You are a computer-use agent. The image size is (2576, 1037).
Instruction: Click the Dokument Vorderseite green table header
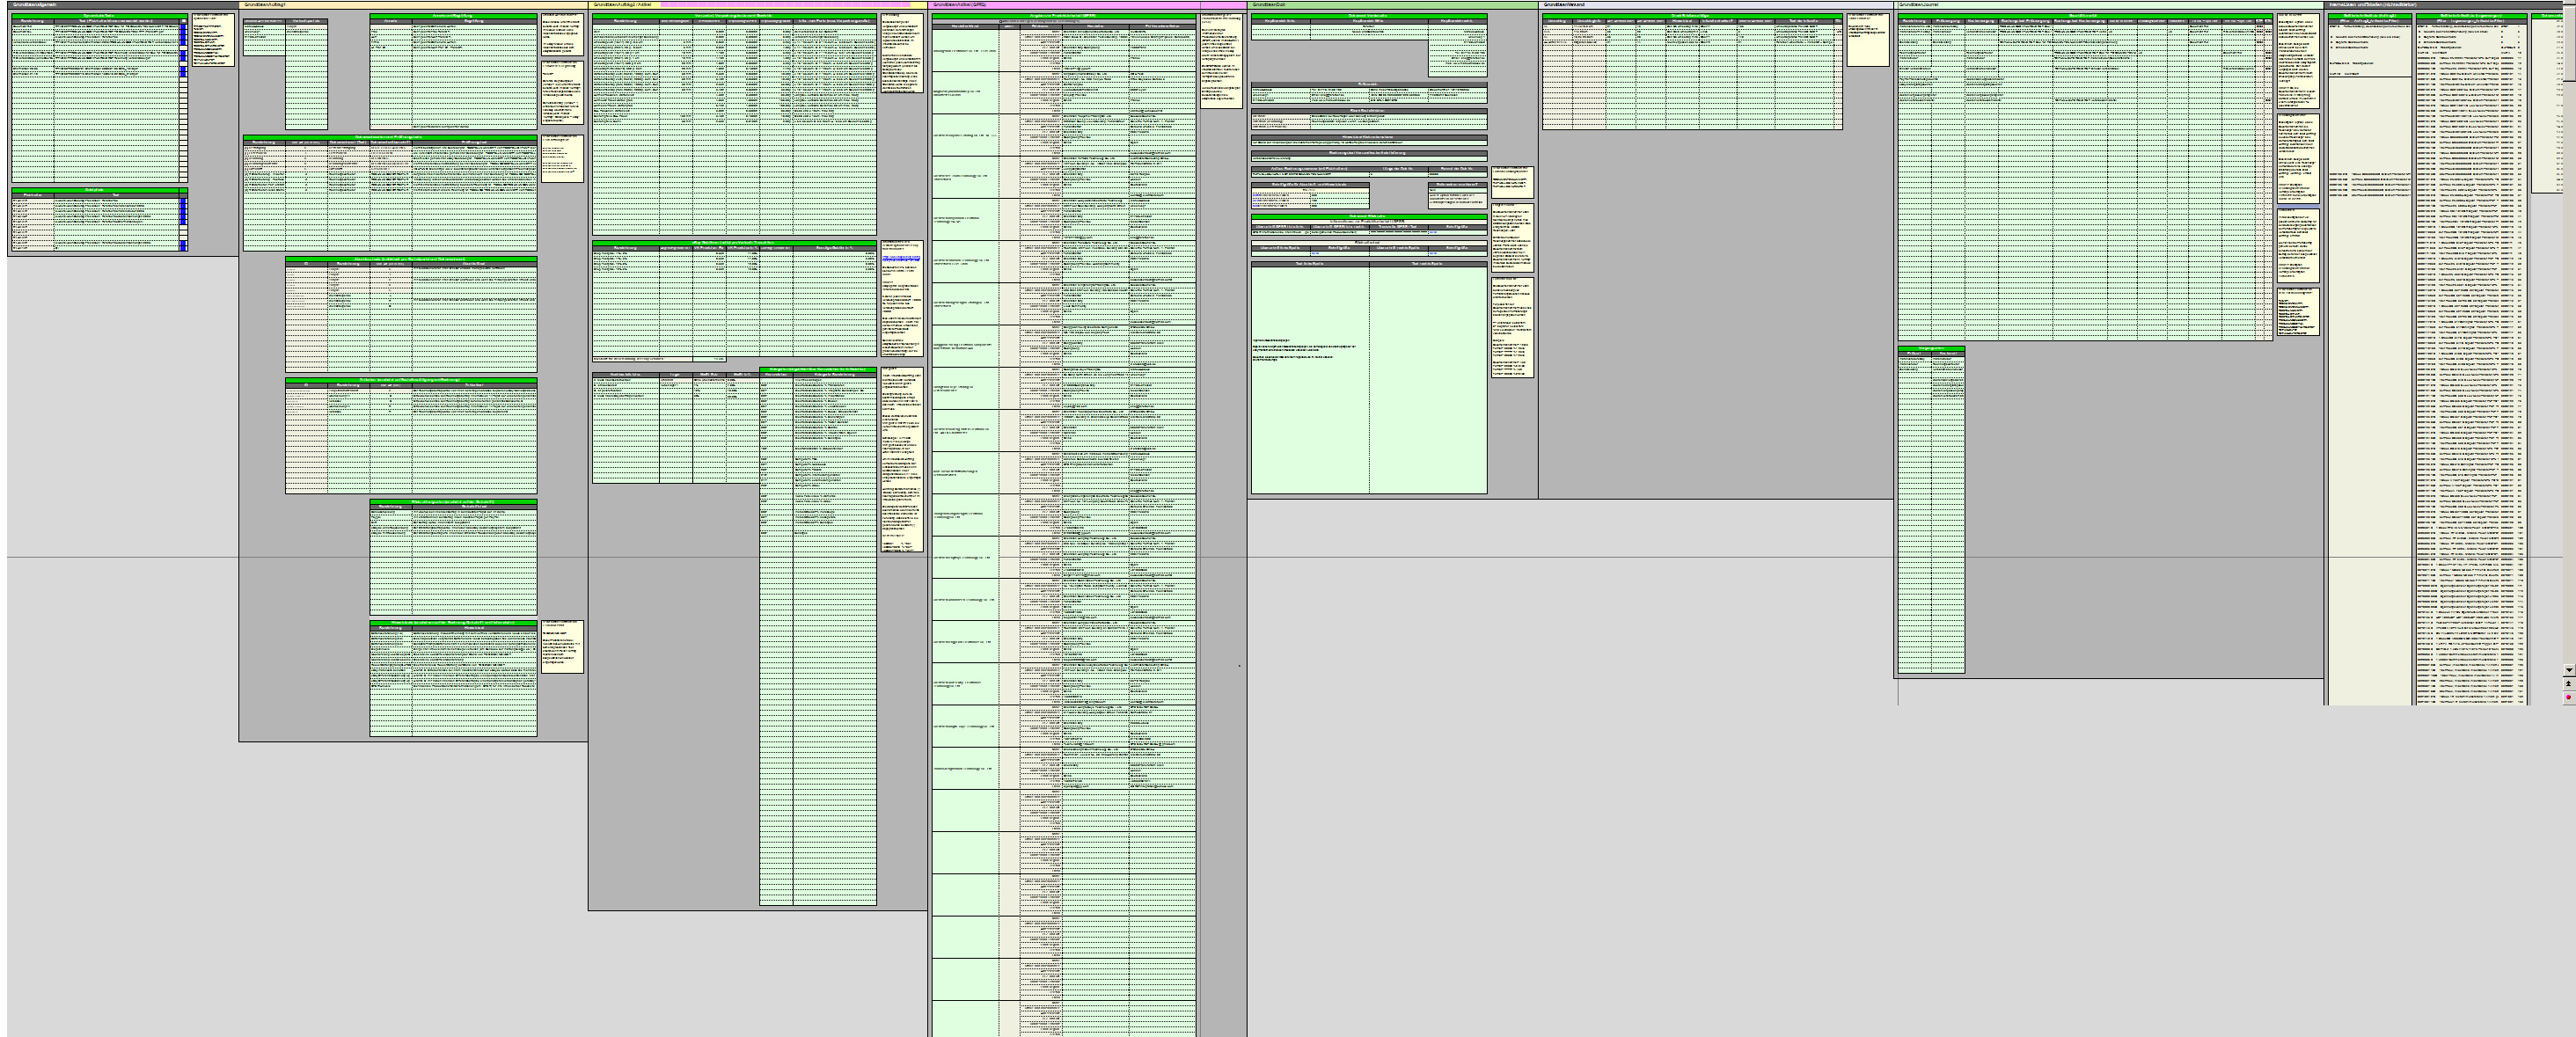tap(1368, 15)
